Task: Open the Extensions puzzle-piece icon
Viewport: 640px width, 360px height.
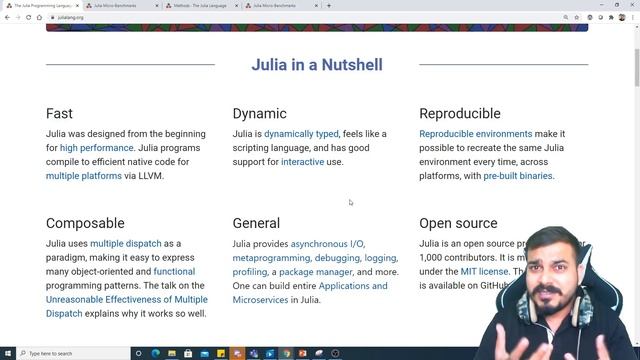Action: [611, 18]
